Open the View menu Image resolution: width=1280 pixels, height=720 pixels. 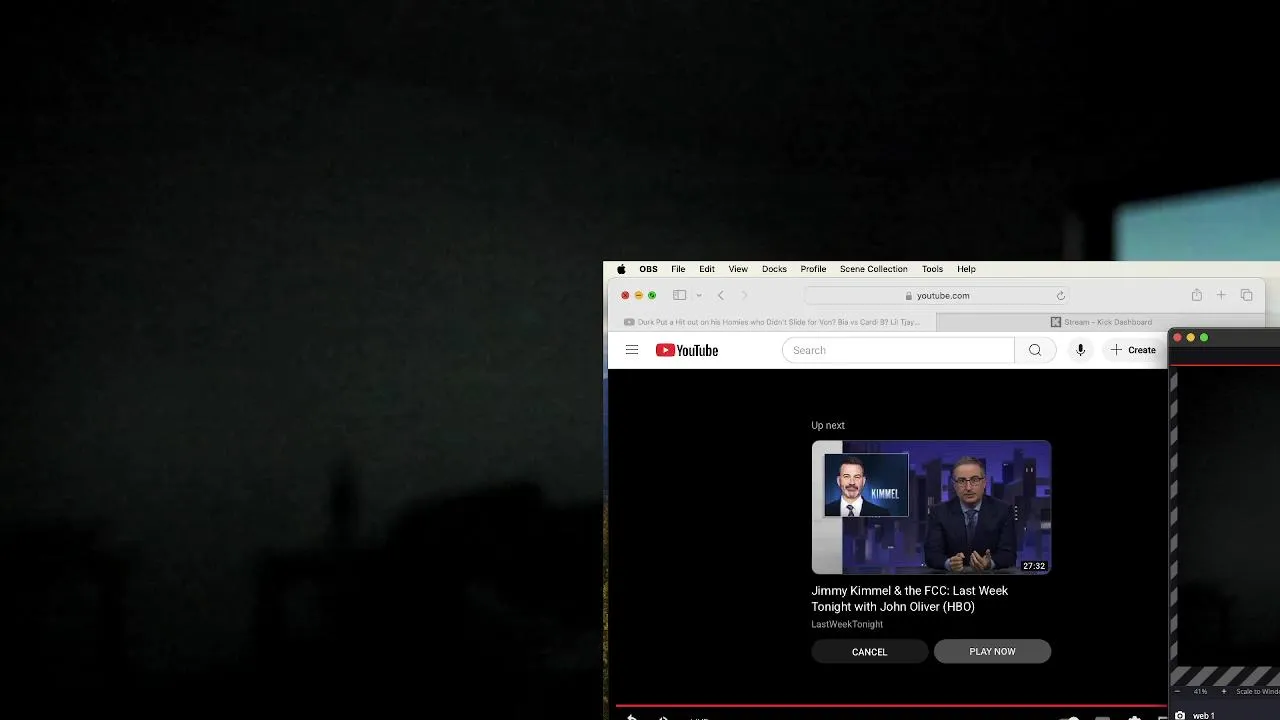coord(738,269)
